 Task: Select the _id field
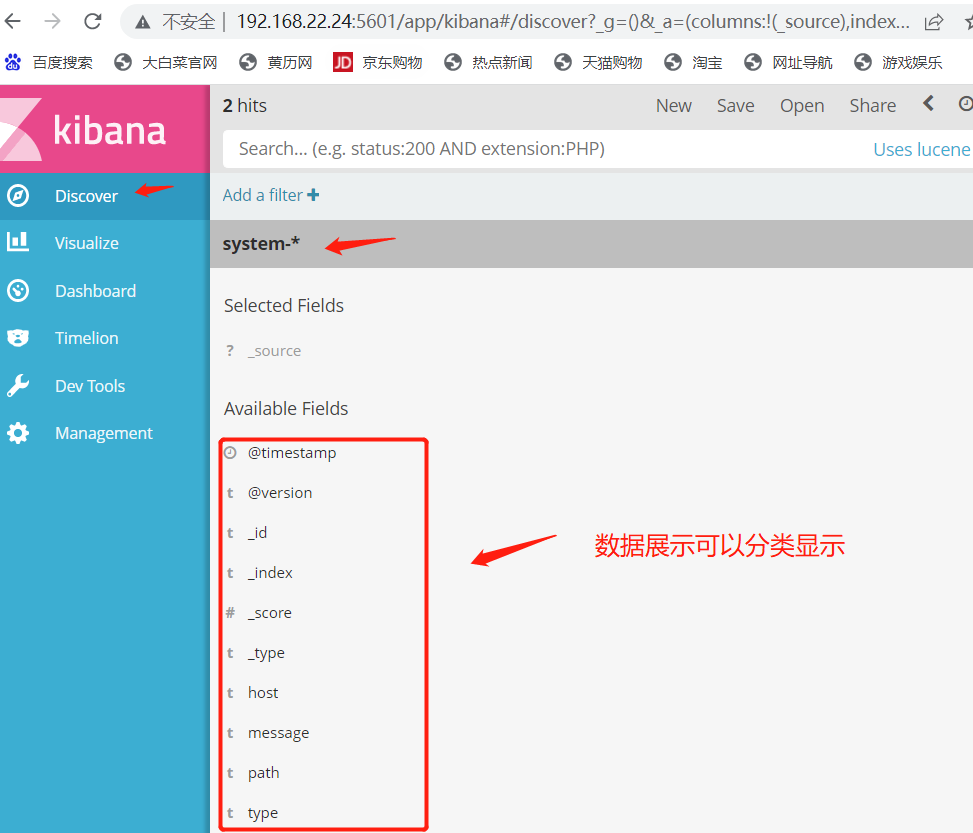[257, 533]
